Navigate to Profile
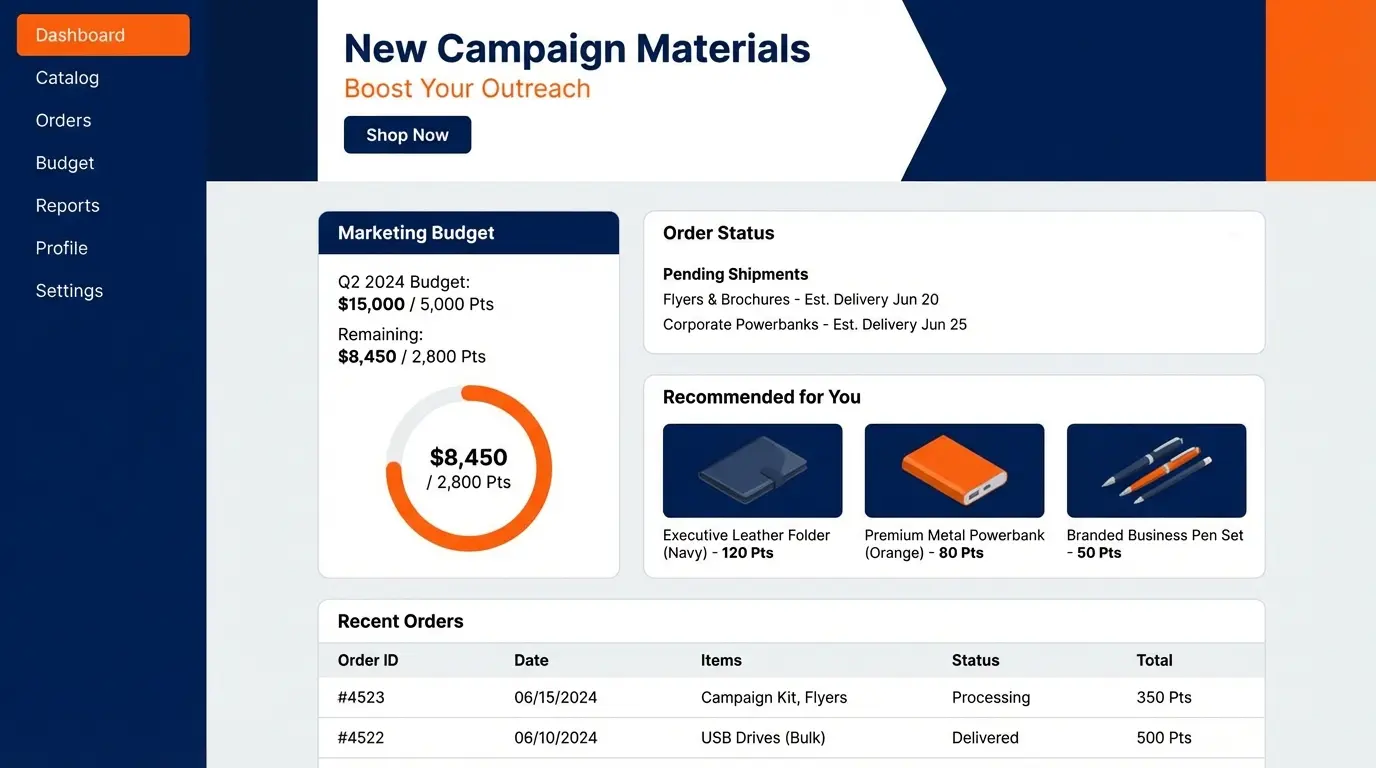The image size is (1376, 768). pos(61,248)
